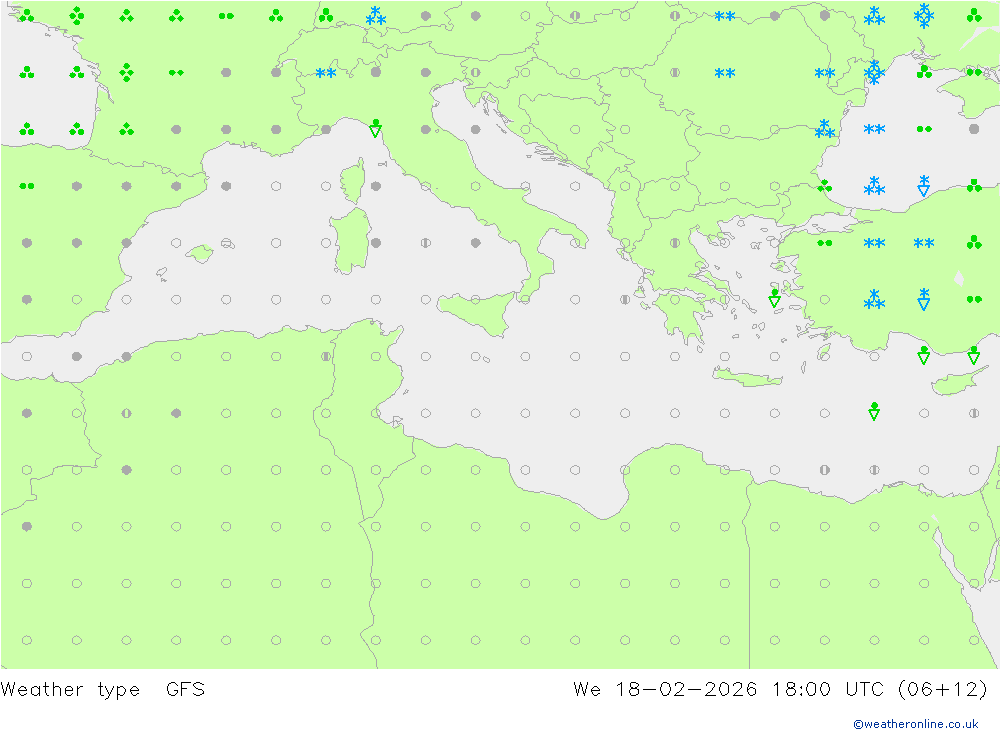Click the double blue snowflake over Black Sea water

coord(874,129)
